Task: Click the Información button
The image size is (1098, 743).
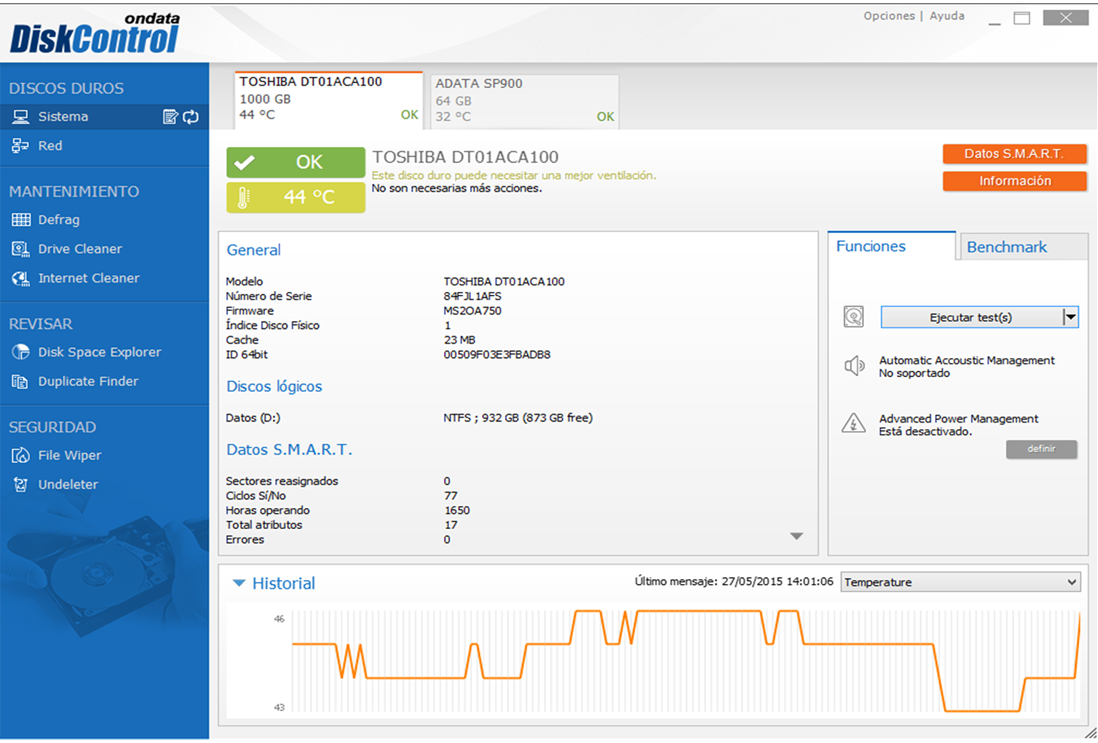Action: [x=1015, y=181]
